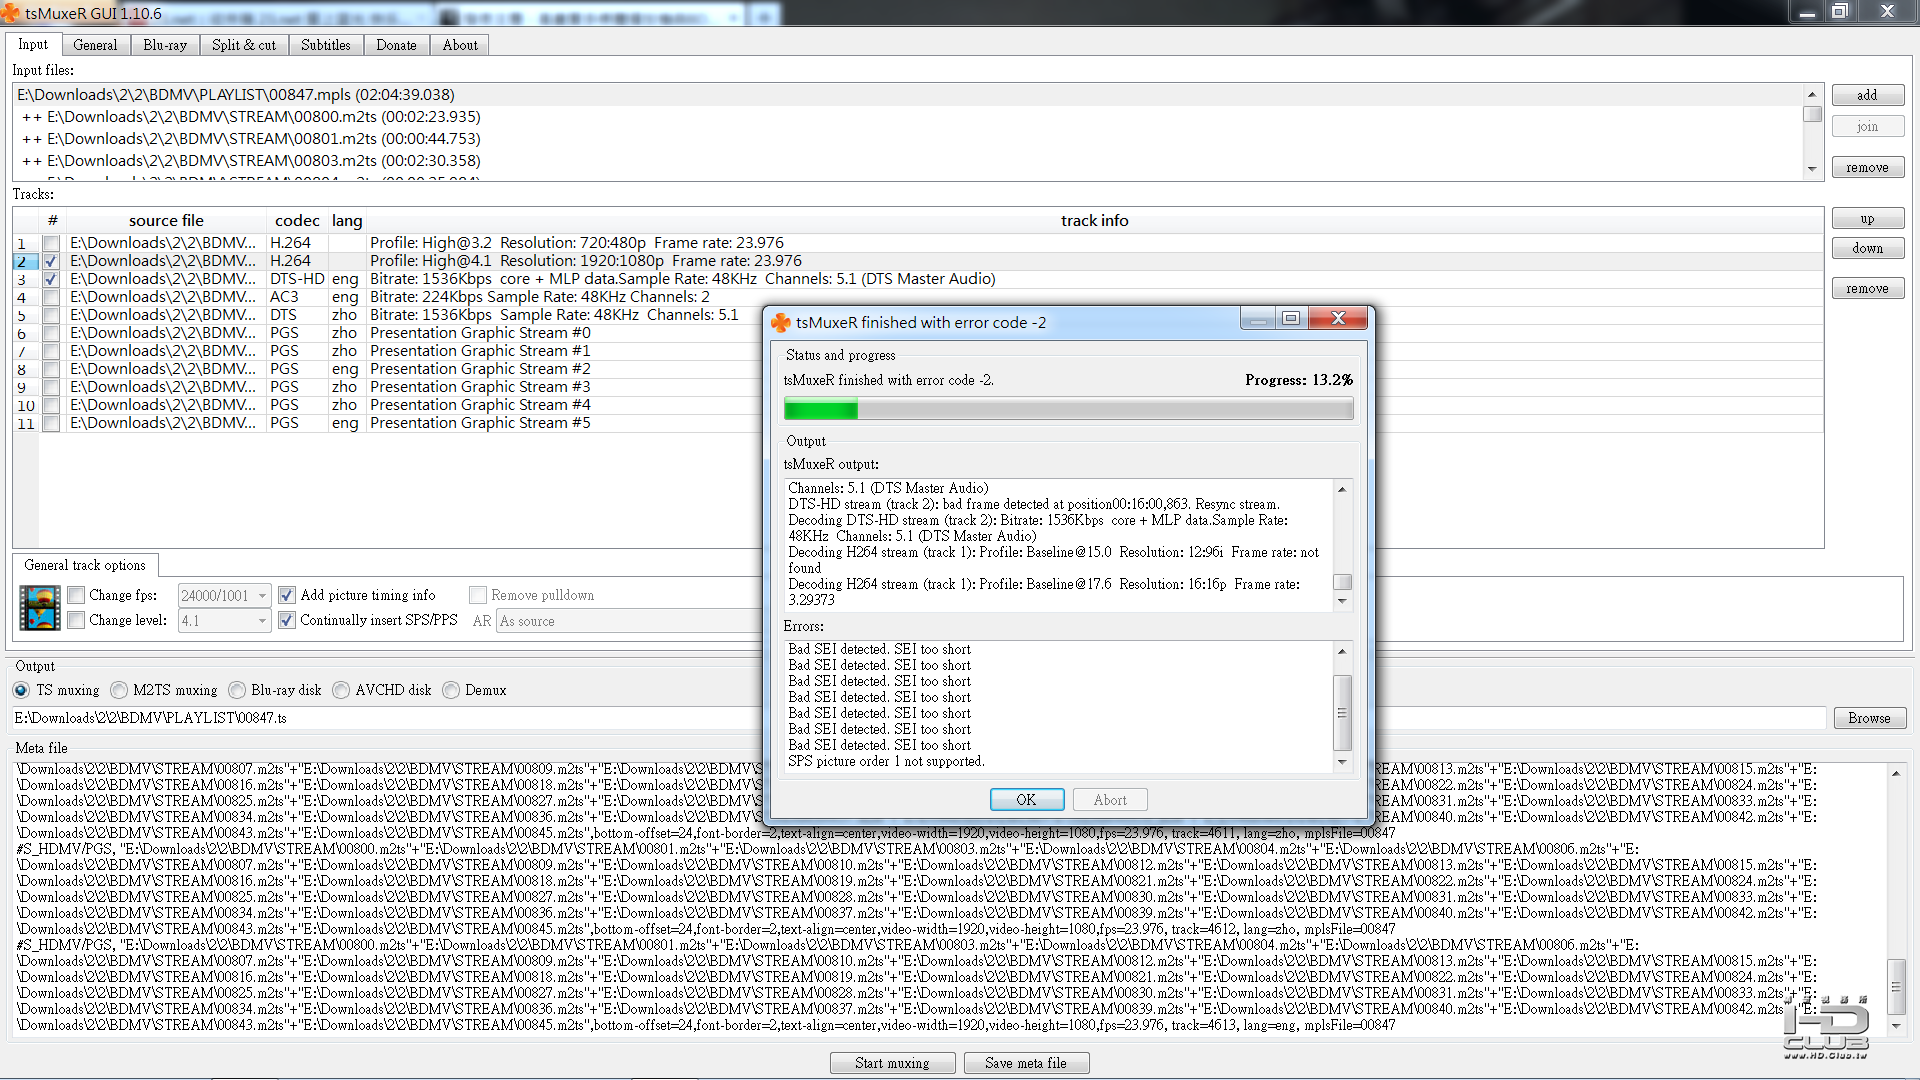Click the codec column header
This screenshot has width=1920, height=1080.
pos(297,220)
